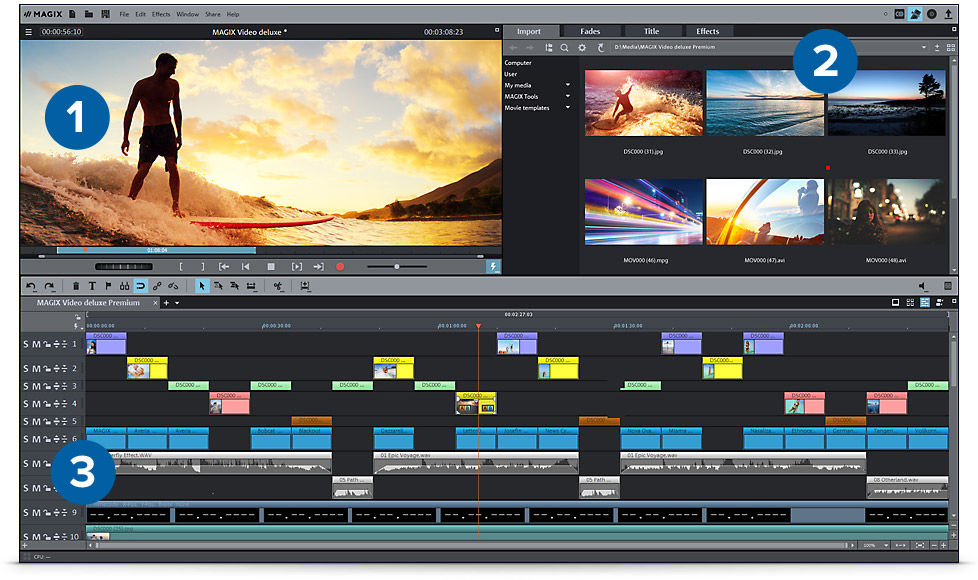Expand the Movie templates sidebar entry
Image resolution: width=978 pixels, height=580 pixels.
click(567, 107)
